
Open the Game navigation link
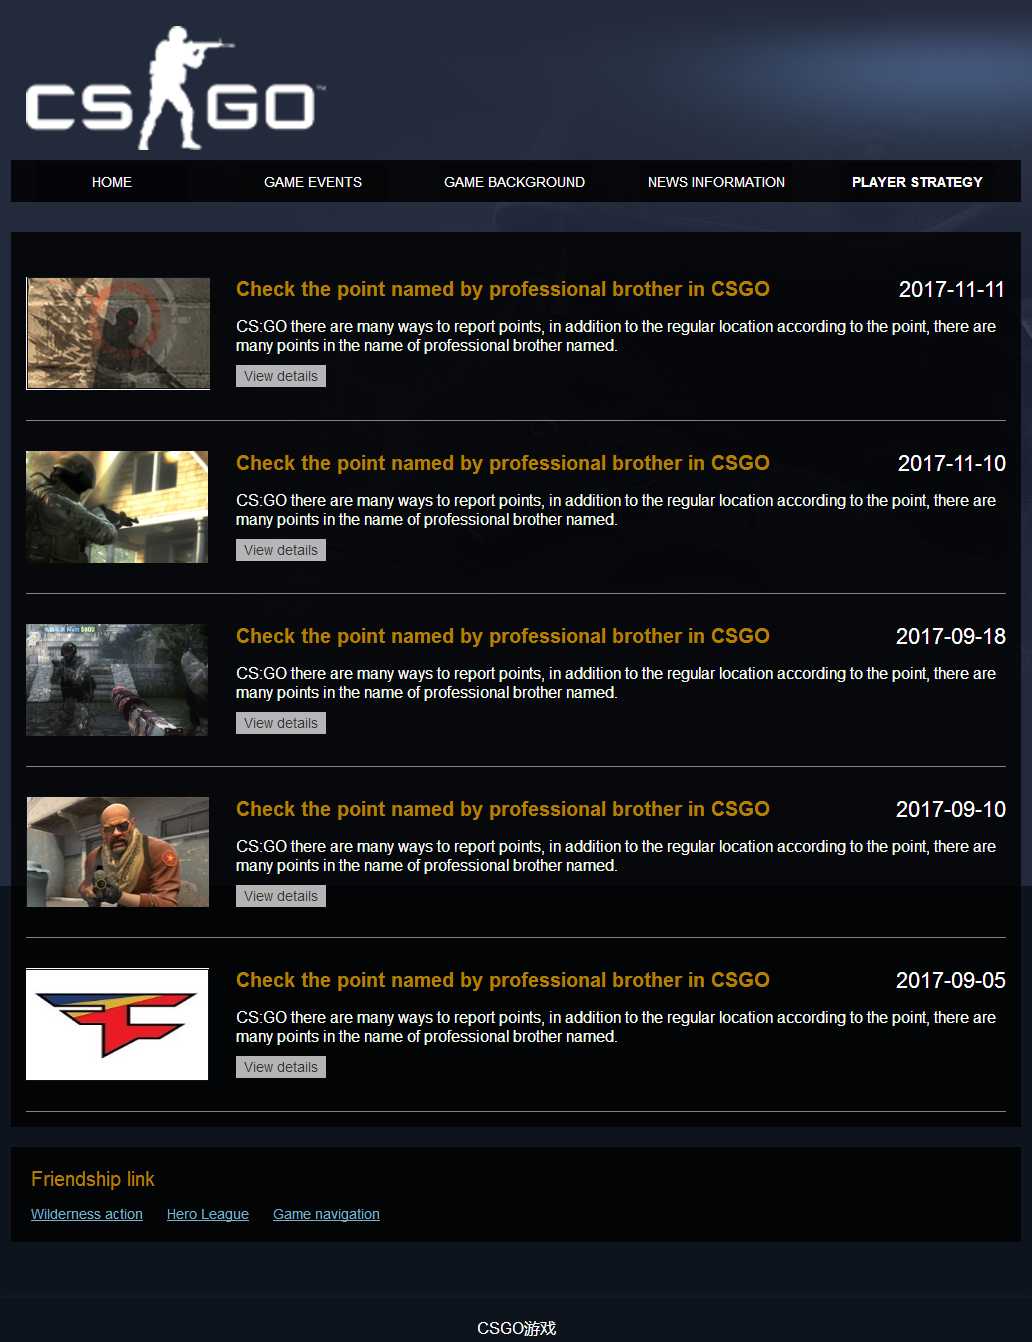(326, 1214)
